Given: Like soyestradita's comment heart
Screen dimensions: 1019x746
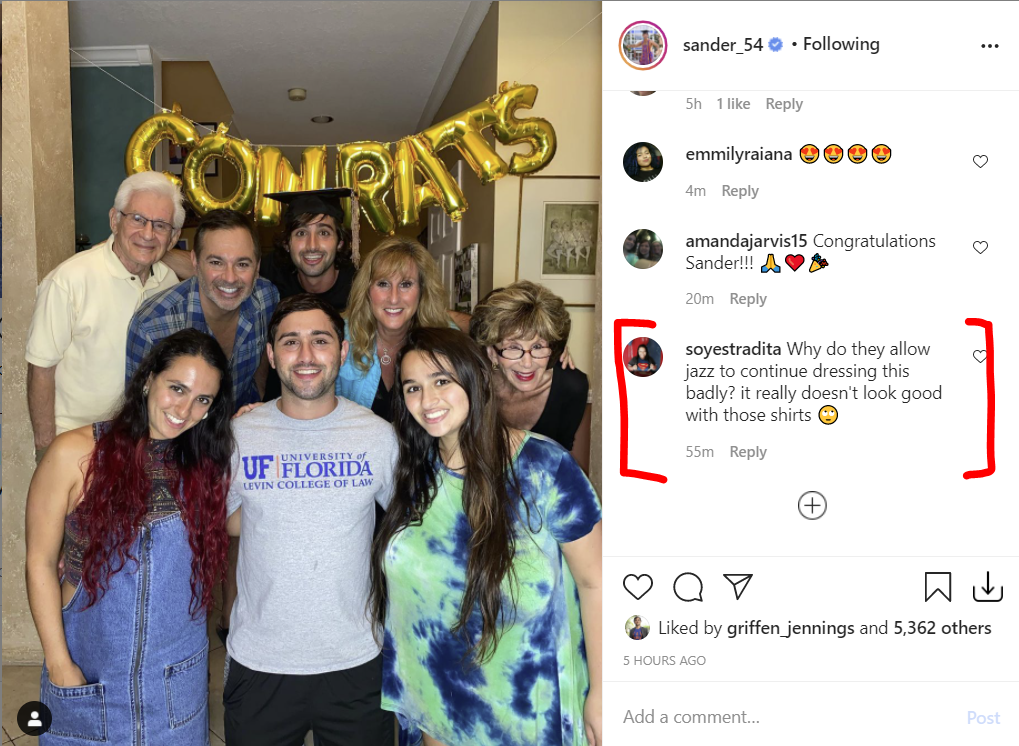Looking at the screenshot, I should 979,355.
